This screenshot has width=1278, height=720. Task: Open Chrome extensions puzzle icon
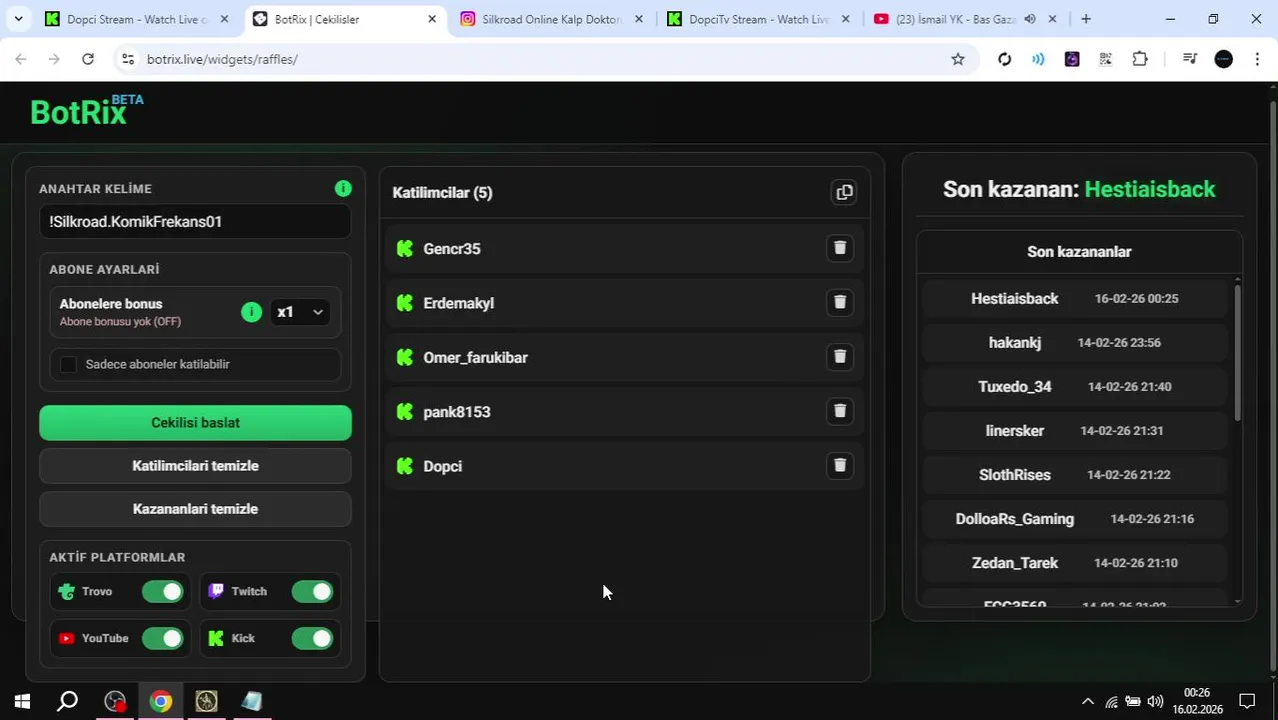click(1140, 59)
